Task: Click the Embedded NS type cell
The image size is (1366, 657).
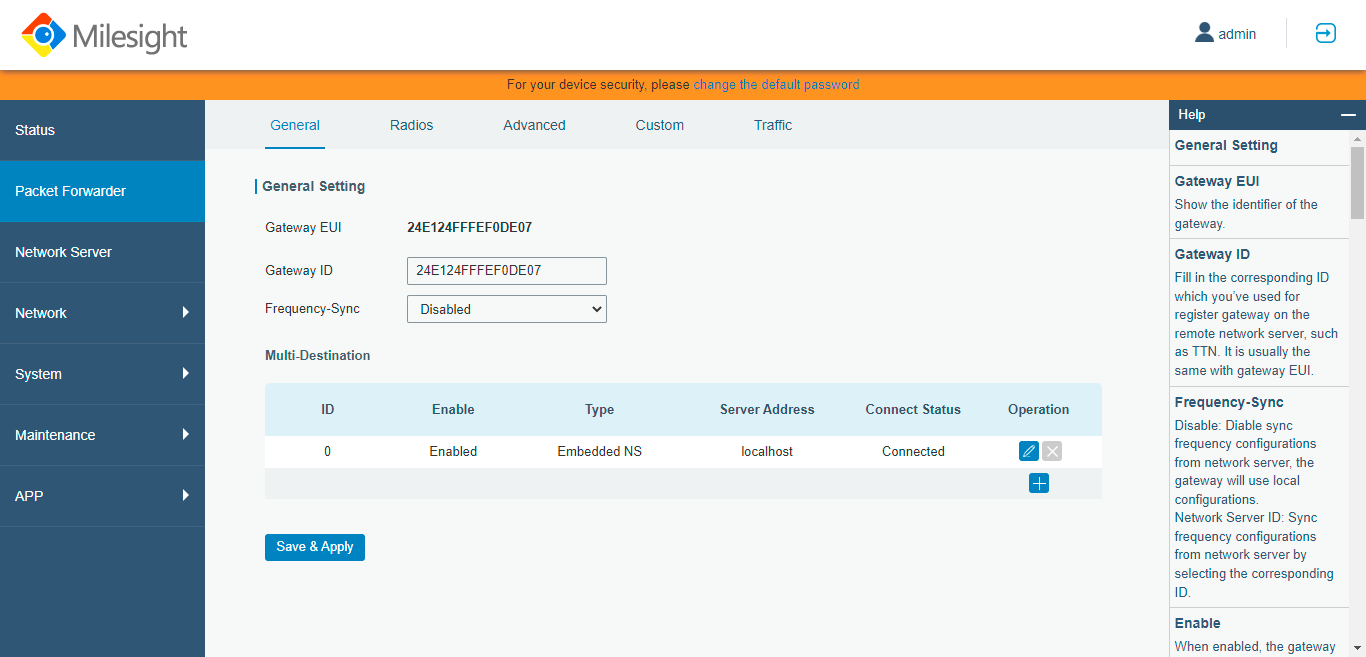Action: [x=599, y=451]
